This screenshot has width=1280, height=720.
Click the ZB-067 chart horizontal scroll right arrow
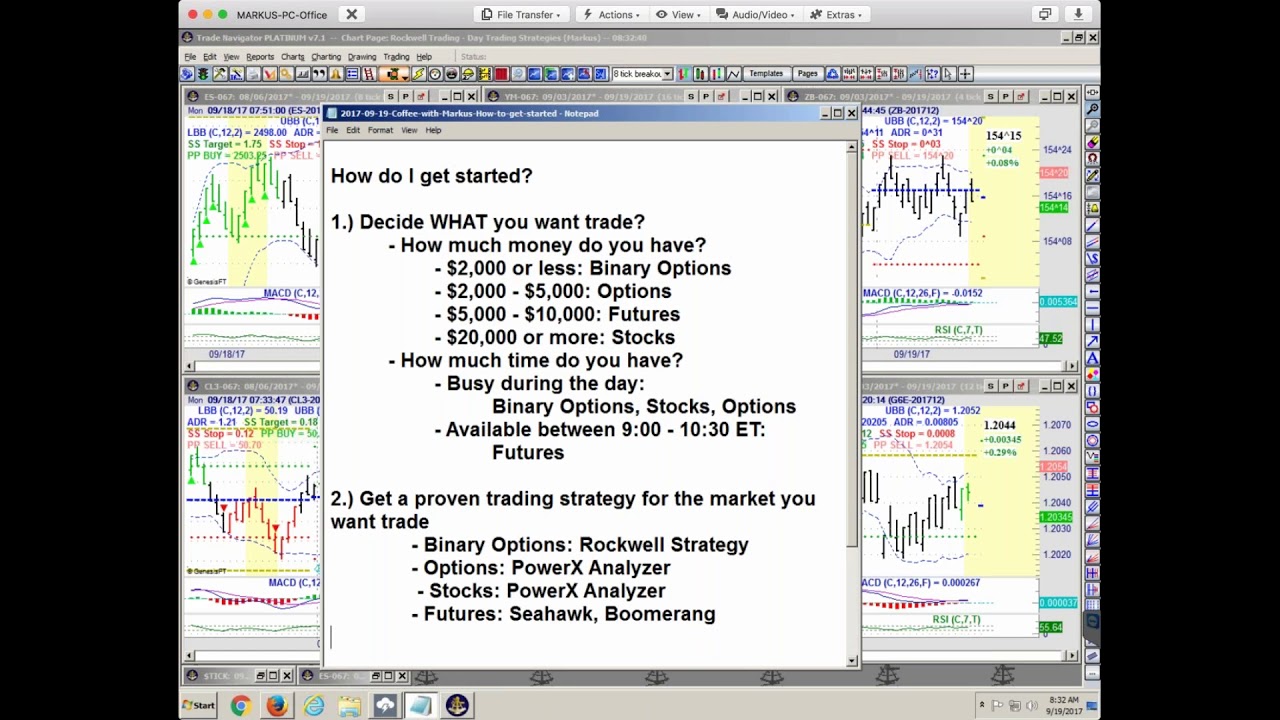(1072, 366)
